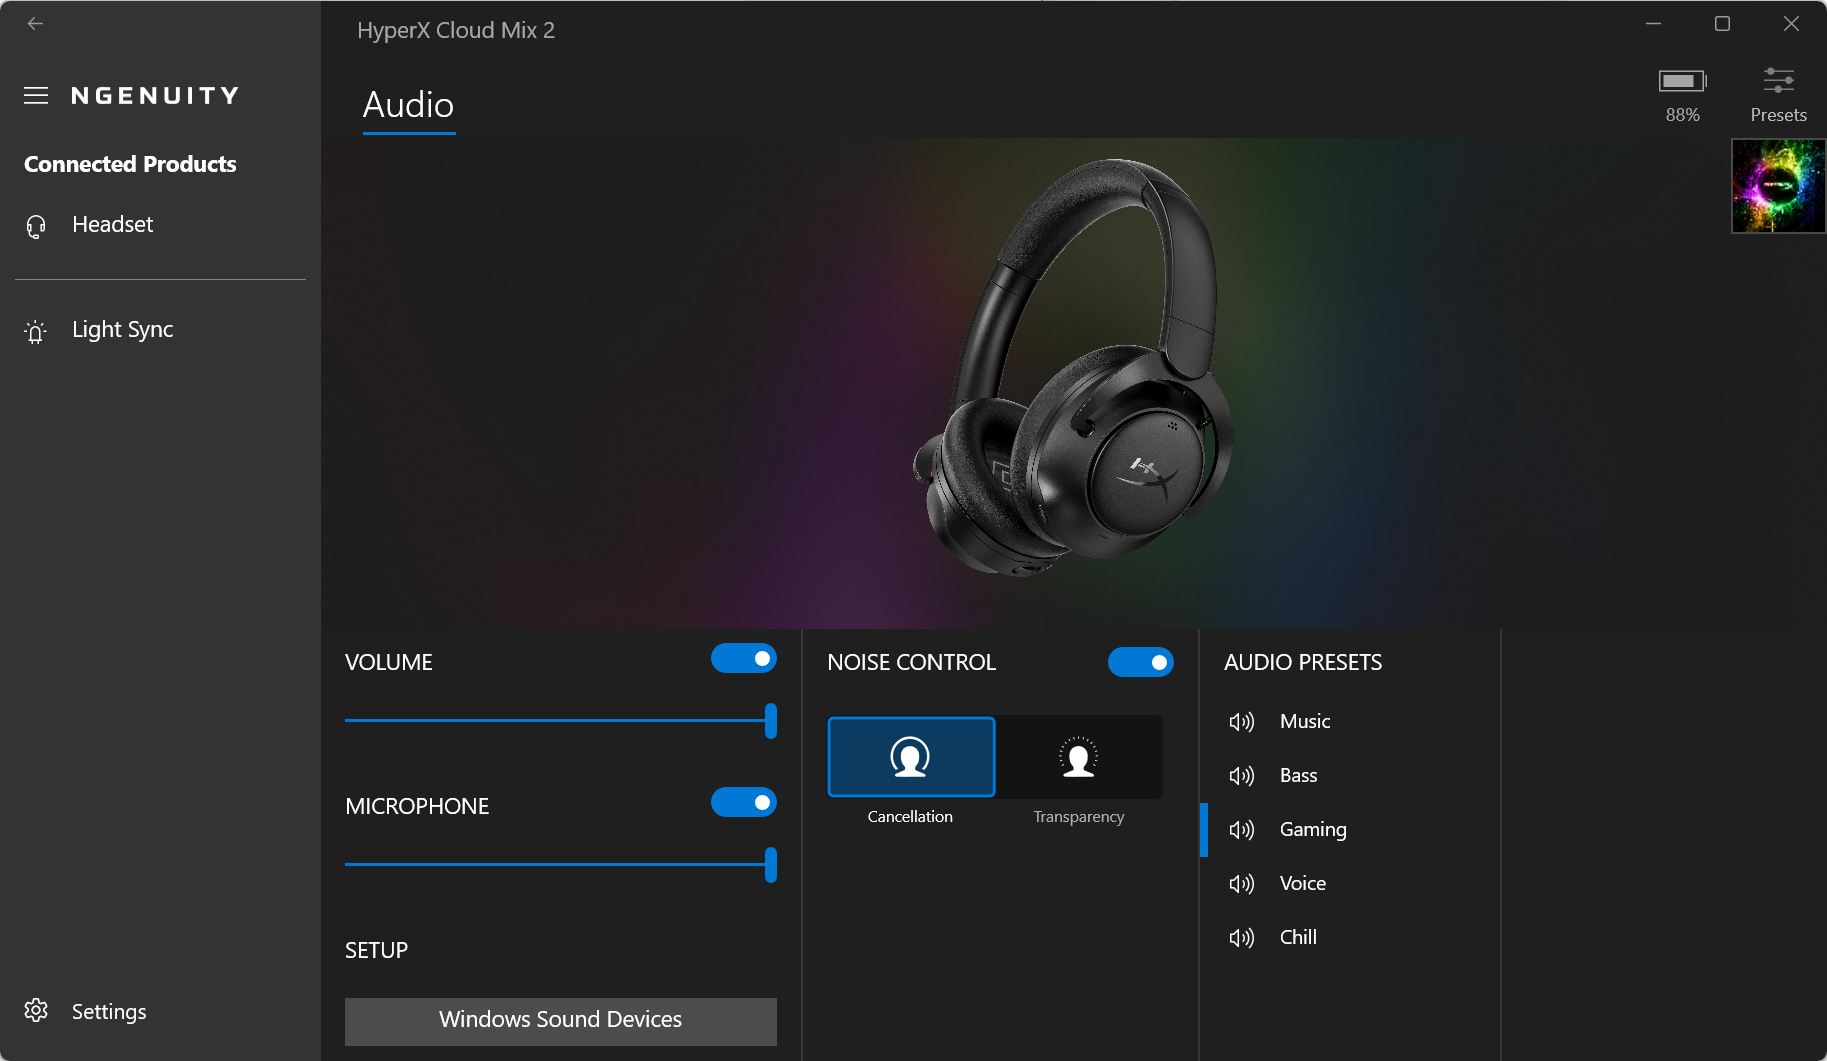Disable the Noise Control switch
This screenshot has height=1061, width=1827.
point(1141,662)
